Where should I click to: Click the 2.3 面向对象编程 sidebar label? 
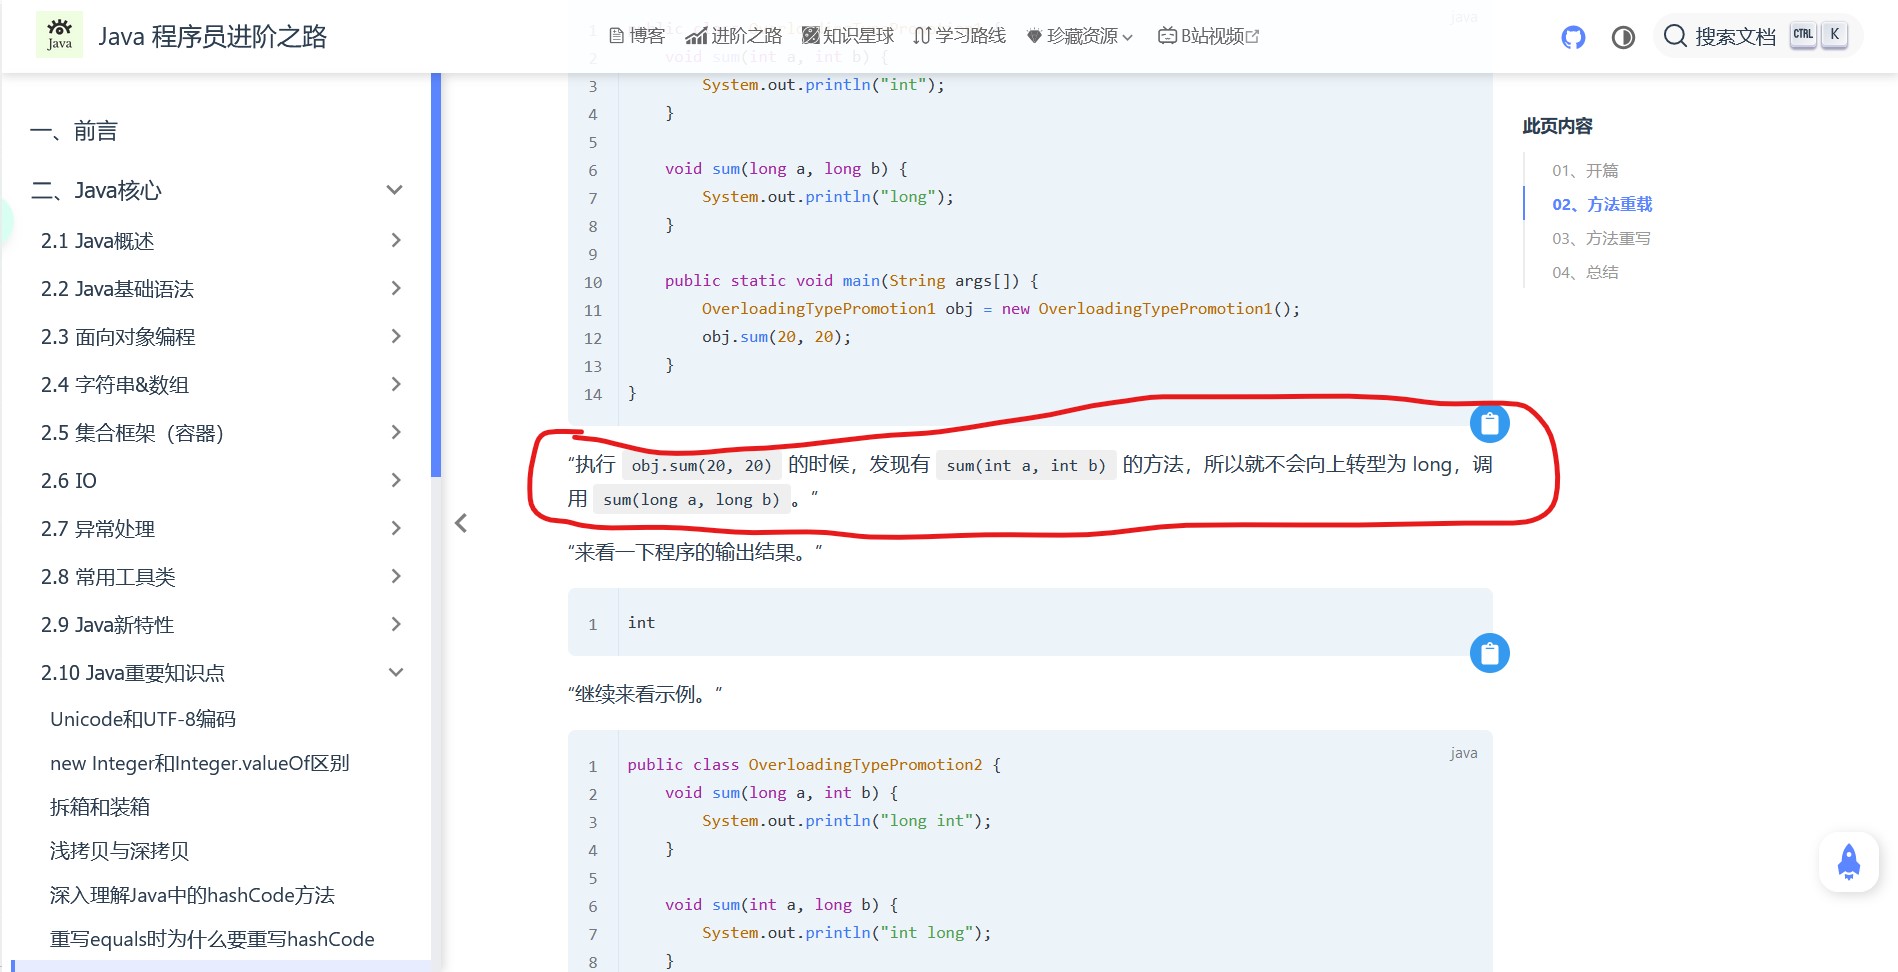point(118,337)
